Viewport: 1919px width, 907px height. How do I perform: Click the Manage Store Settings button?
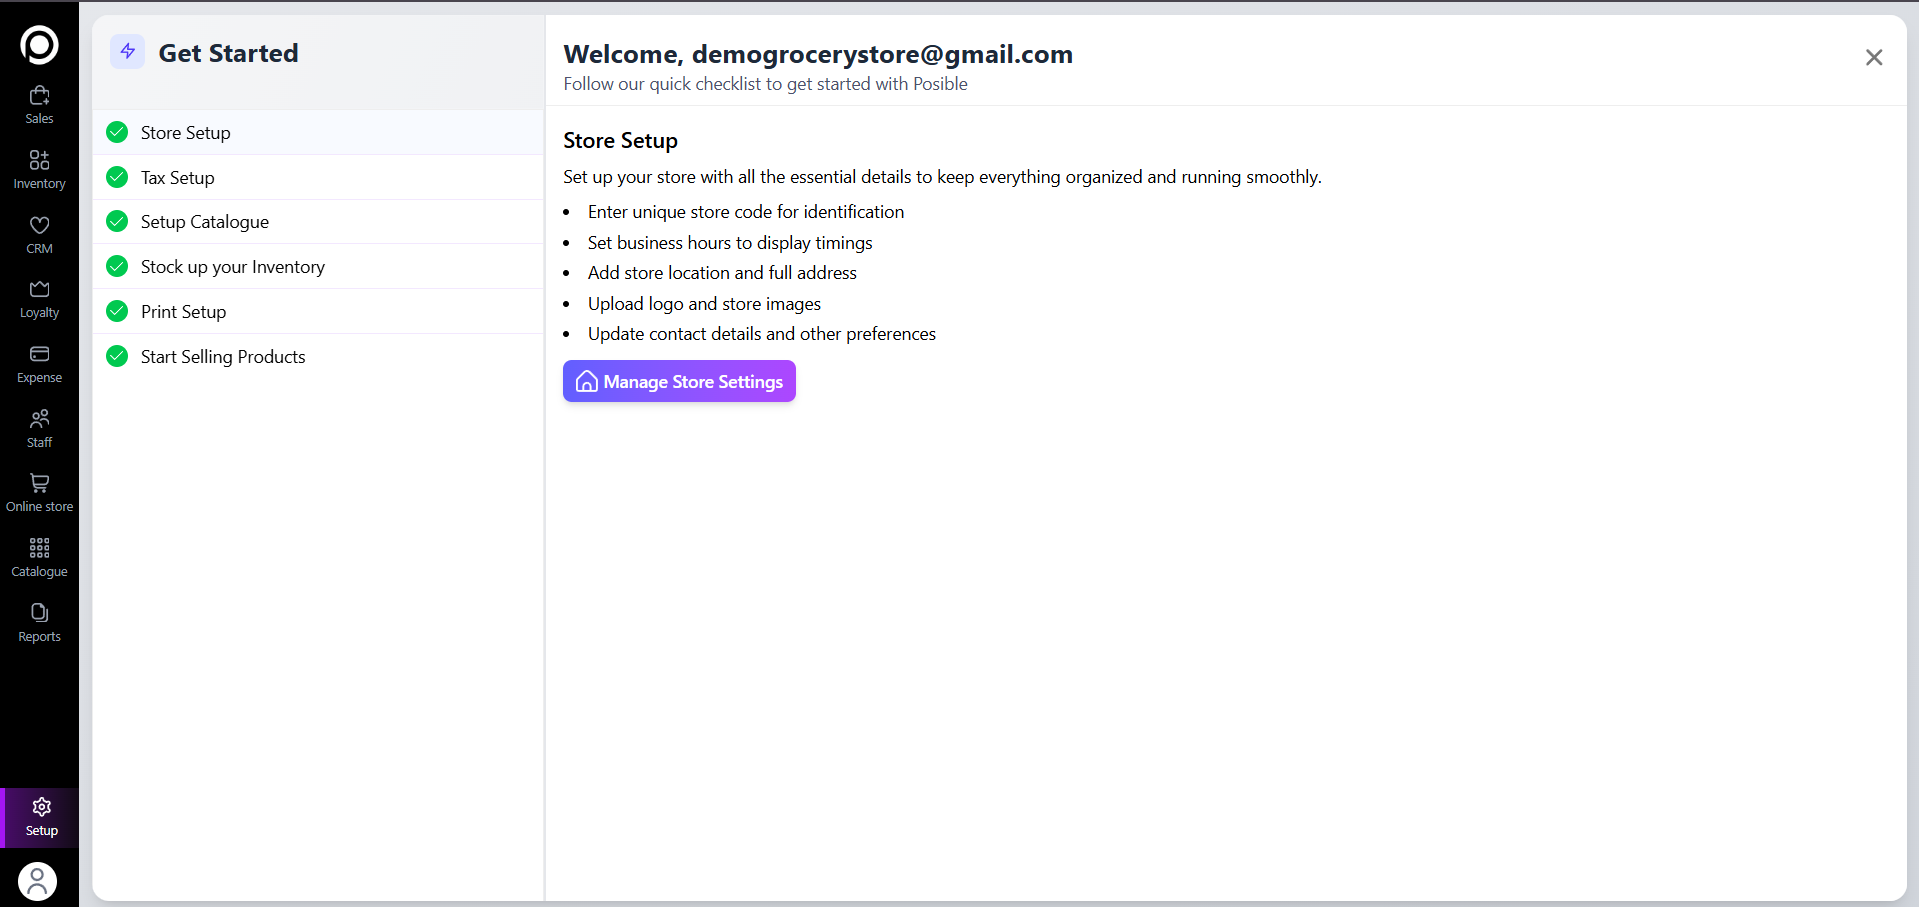click(x=679, y=381)
